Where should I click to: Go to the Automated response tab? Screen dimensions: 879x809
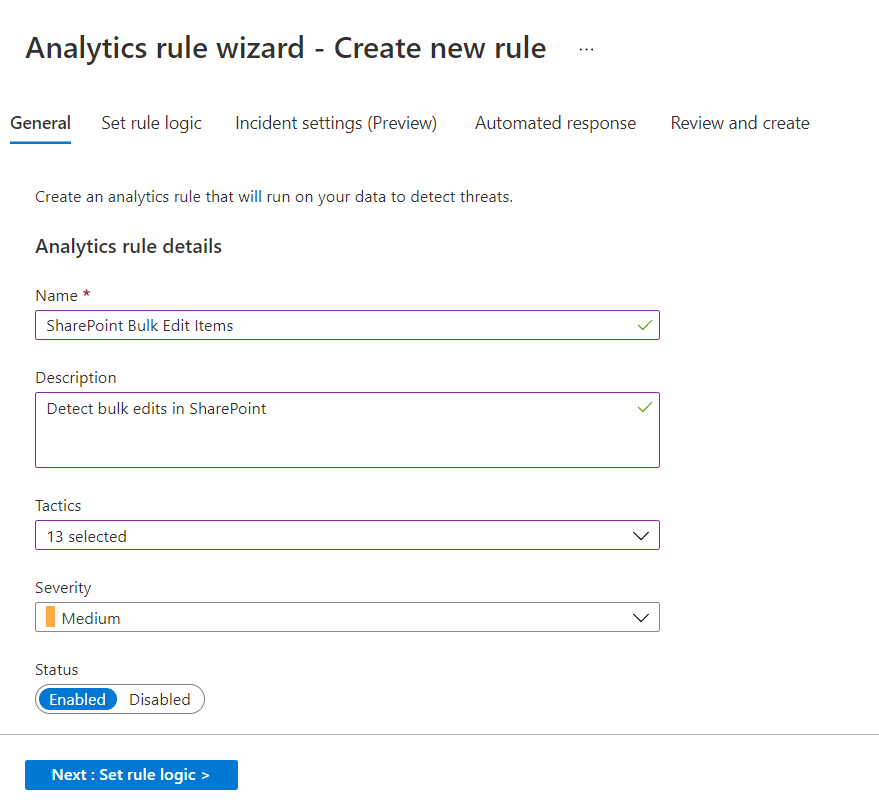click(x=555, y=123)
